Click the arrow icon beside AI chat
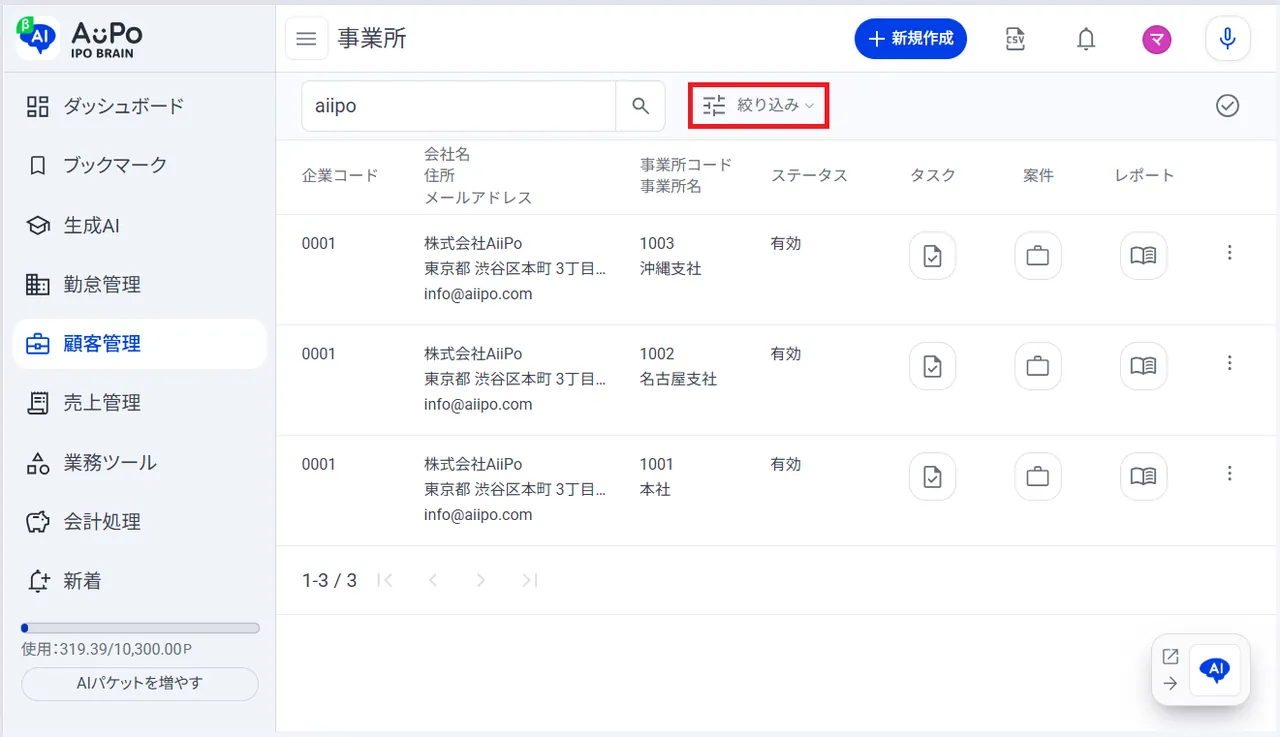 click(1170, 684)
